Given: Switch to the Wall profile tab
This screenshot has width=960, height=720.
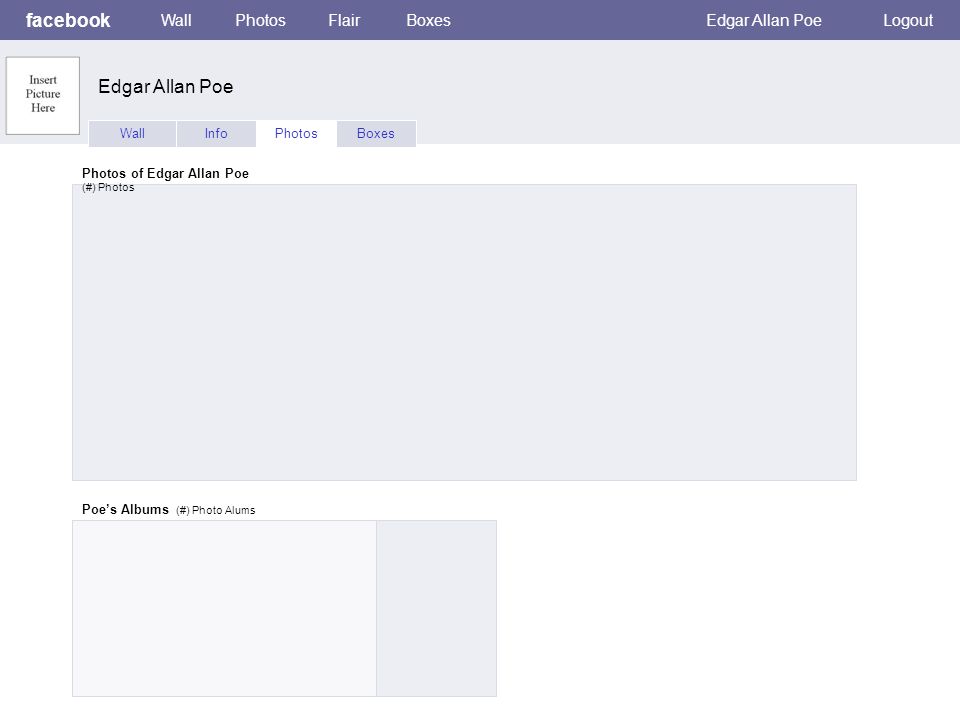Looking at the screenshot, I should pyautogui.click(x=132, y=133).
